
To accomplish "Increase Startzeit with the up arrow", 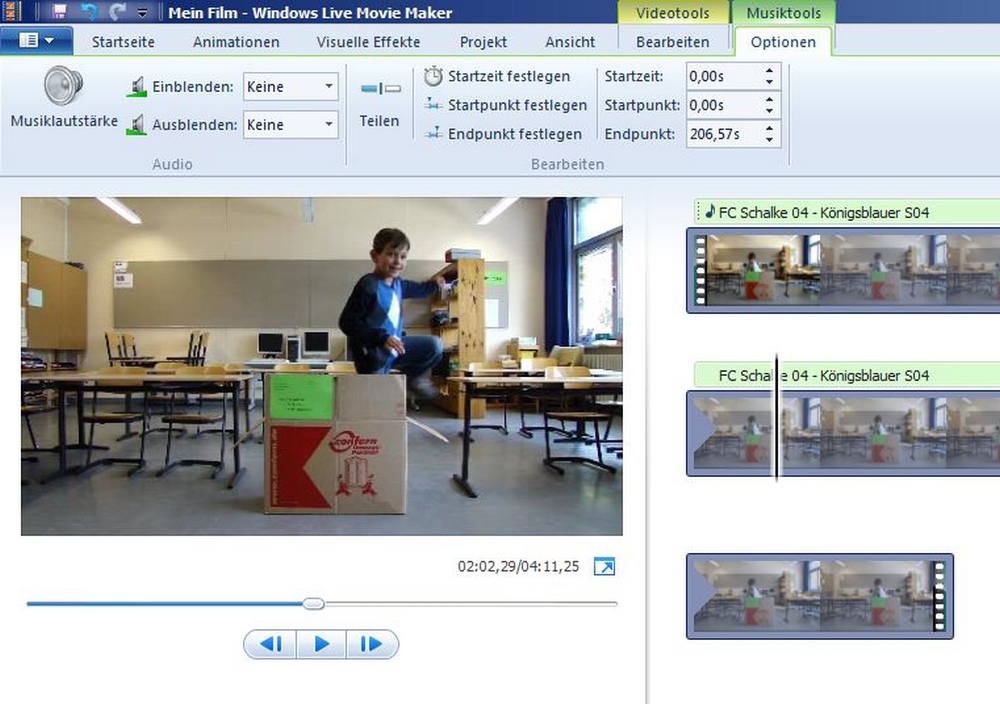I will click(x=768, y=71).
